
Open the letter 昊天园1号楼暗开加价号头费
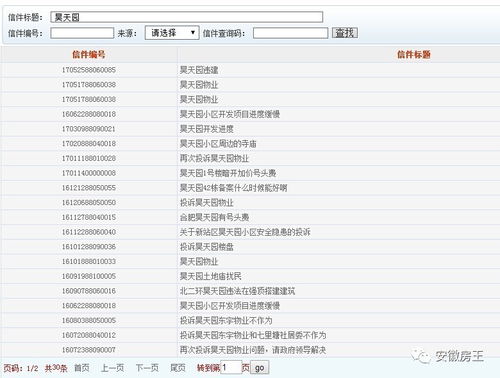pos(228,173)
